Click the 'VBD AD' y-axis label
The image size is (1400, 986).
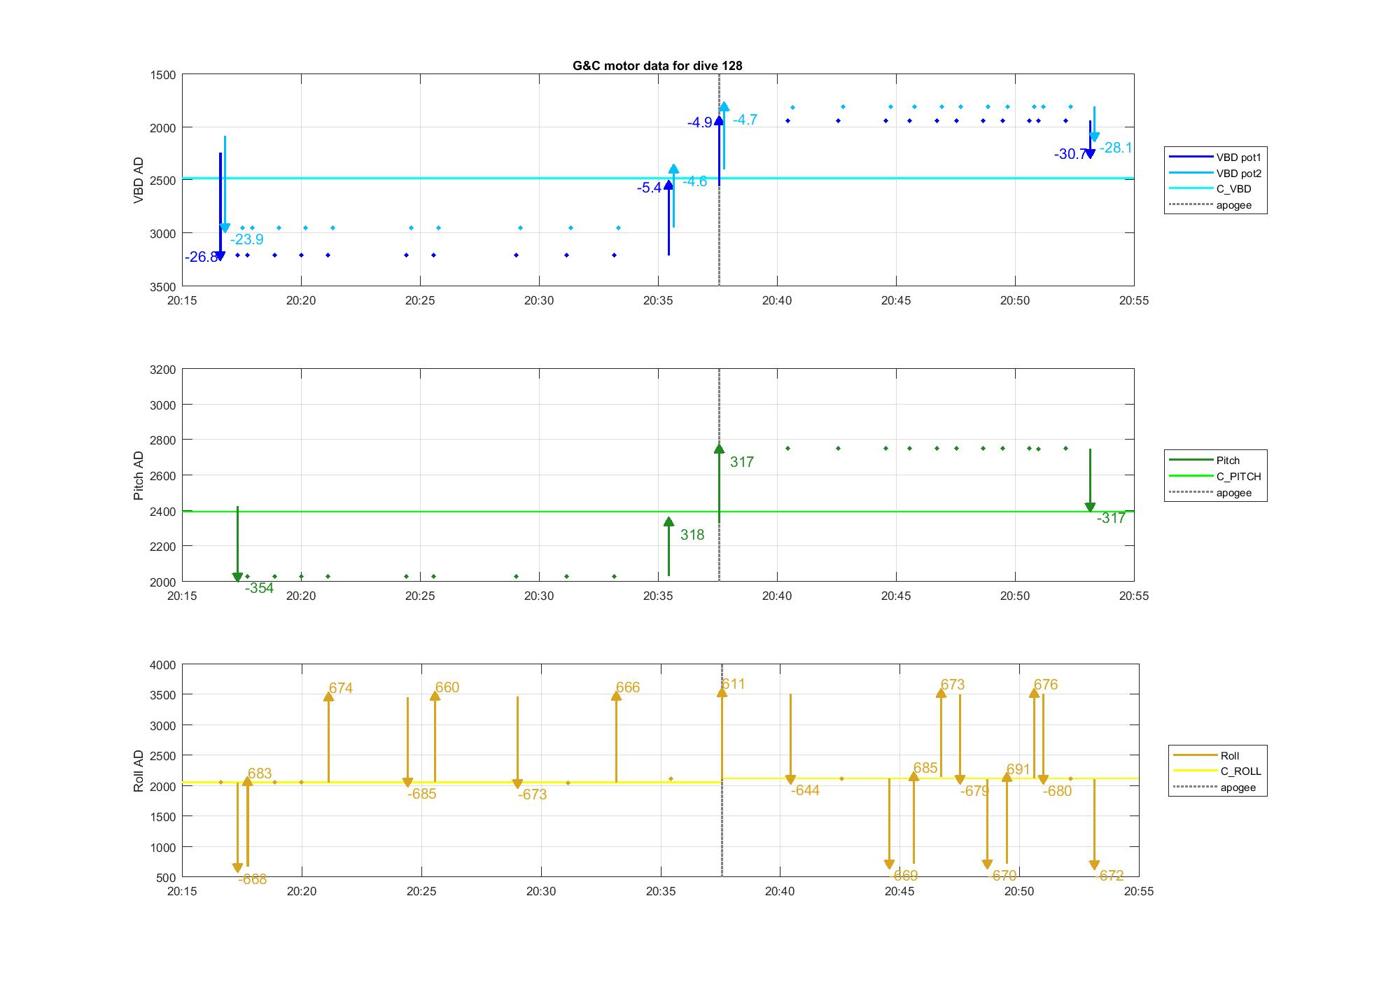(x=139, y=181)
